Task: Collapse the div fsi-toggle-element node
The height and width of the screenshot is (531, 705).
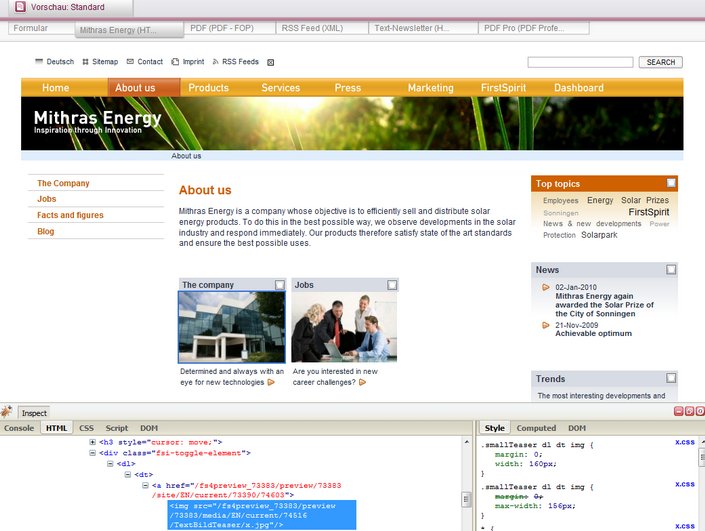Action: click(x=93, y=453)
